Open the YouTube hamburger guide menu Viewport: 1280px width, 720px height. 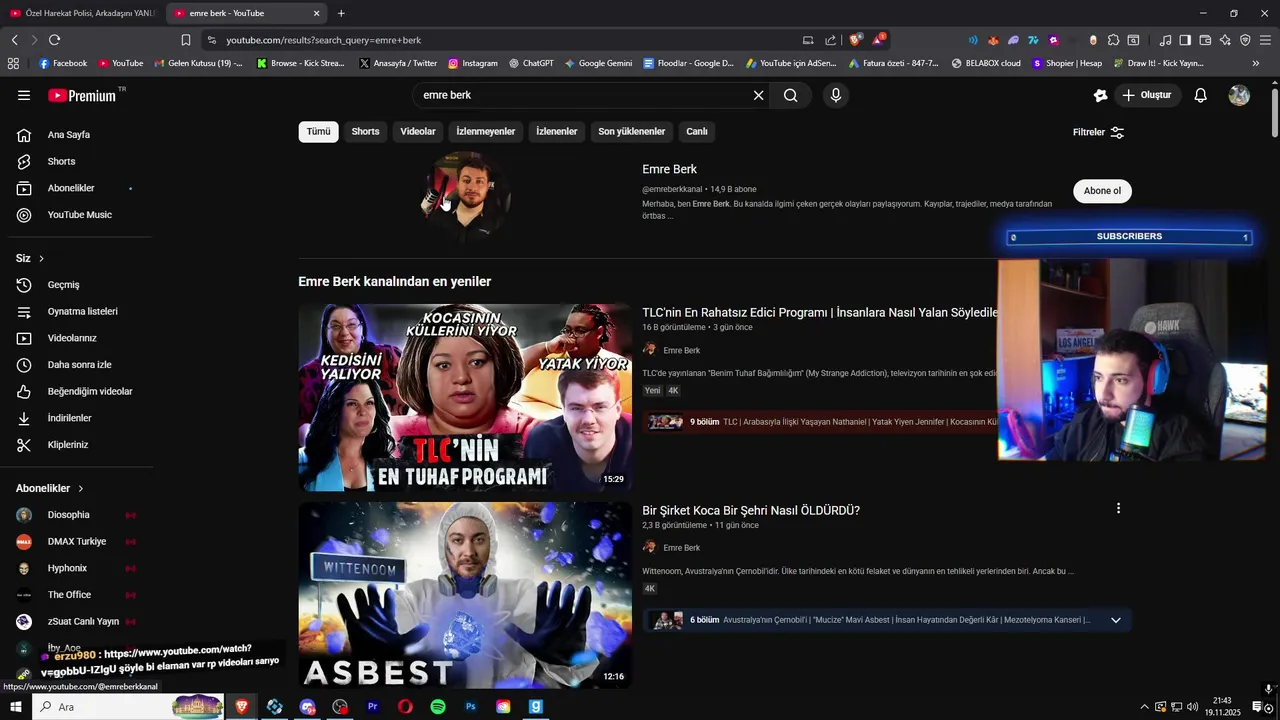[24, 95]
